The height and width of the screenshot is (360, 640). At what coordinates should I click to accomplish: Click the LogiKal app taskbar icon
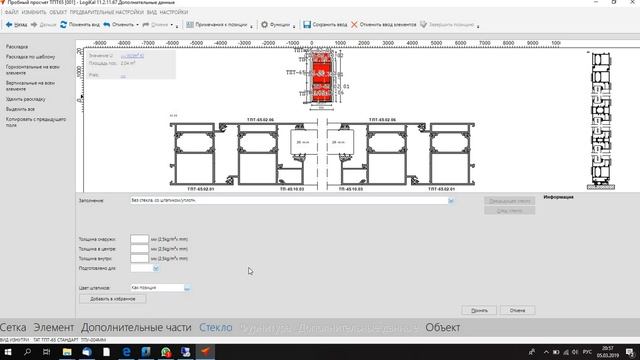(205, 352)
